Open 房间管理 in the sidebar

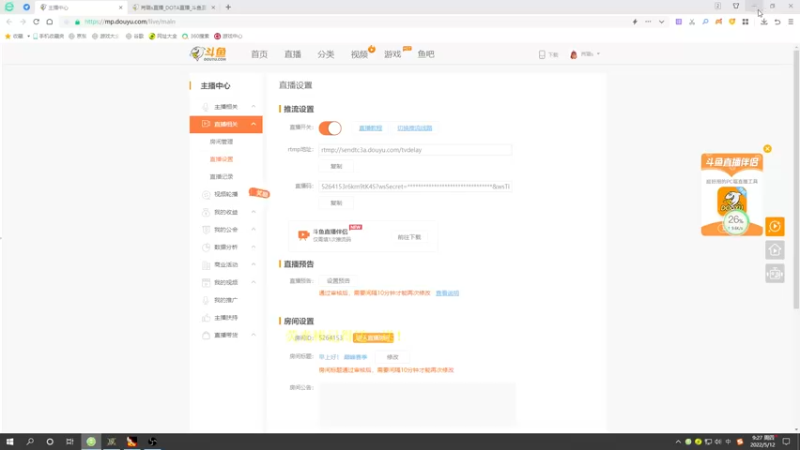point(221,142)
